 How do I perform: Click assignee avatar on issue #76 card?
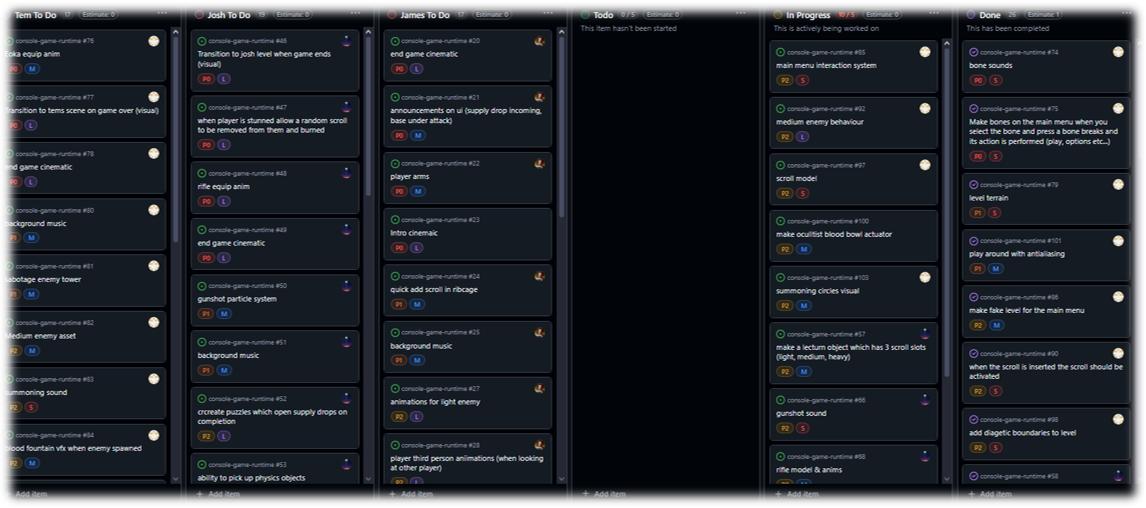(153, 41)
